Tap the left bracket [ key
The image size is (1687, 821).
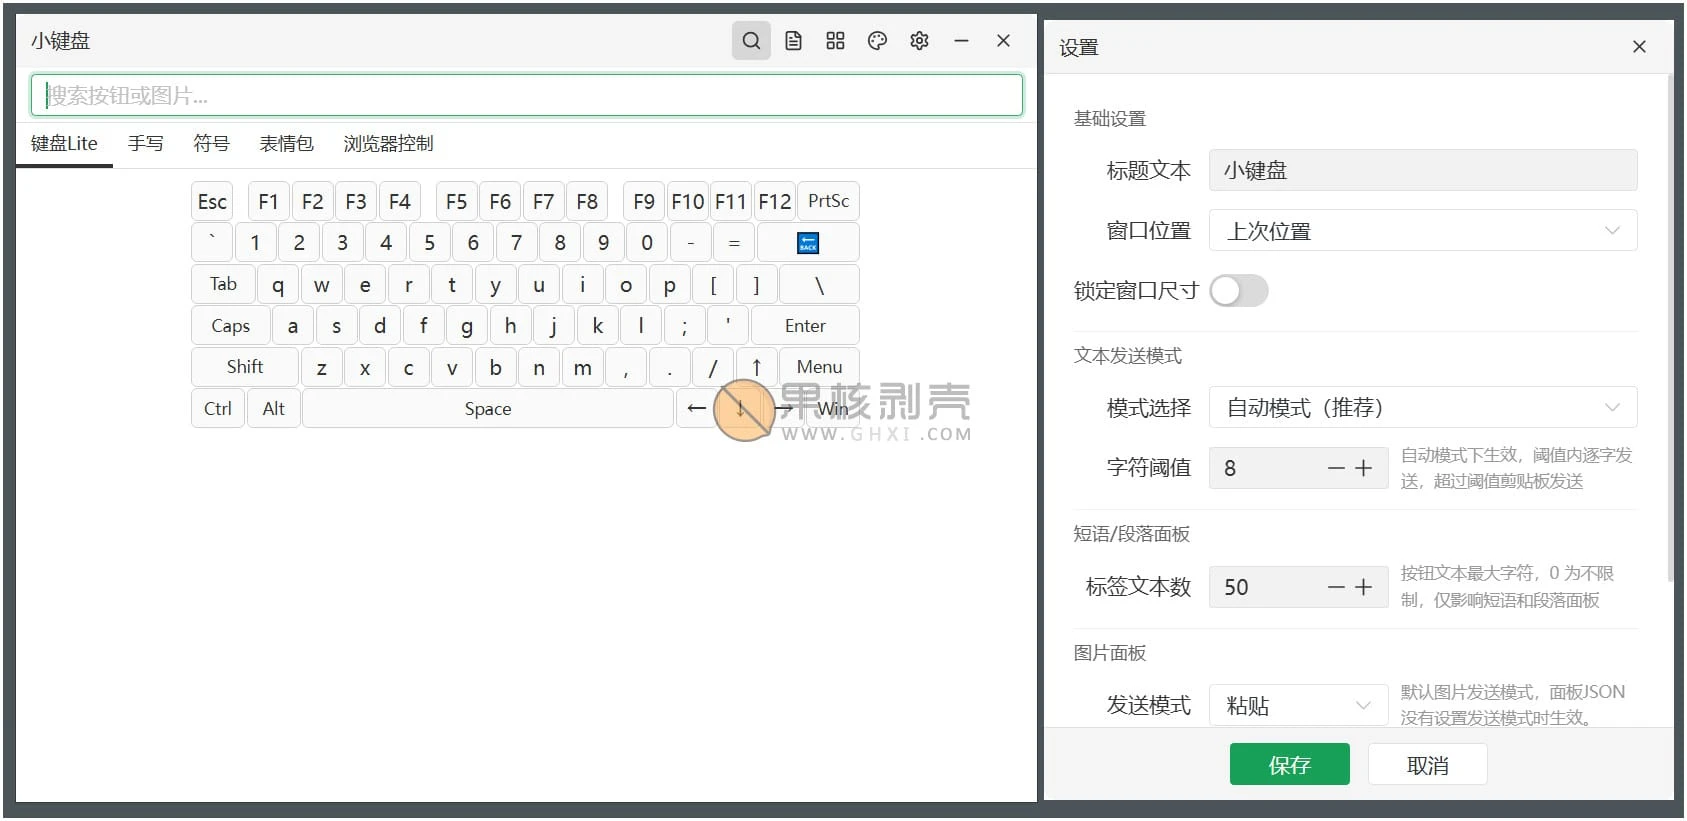pyautogui.click(x=713, y=284)
